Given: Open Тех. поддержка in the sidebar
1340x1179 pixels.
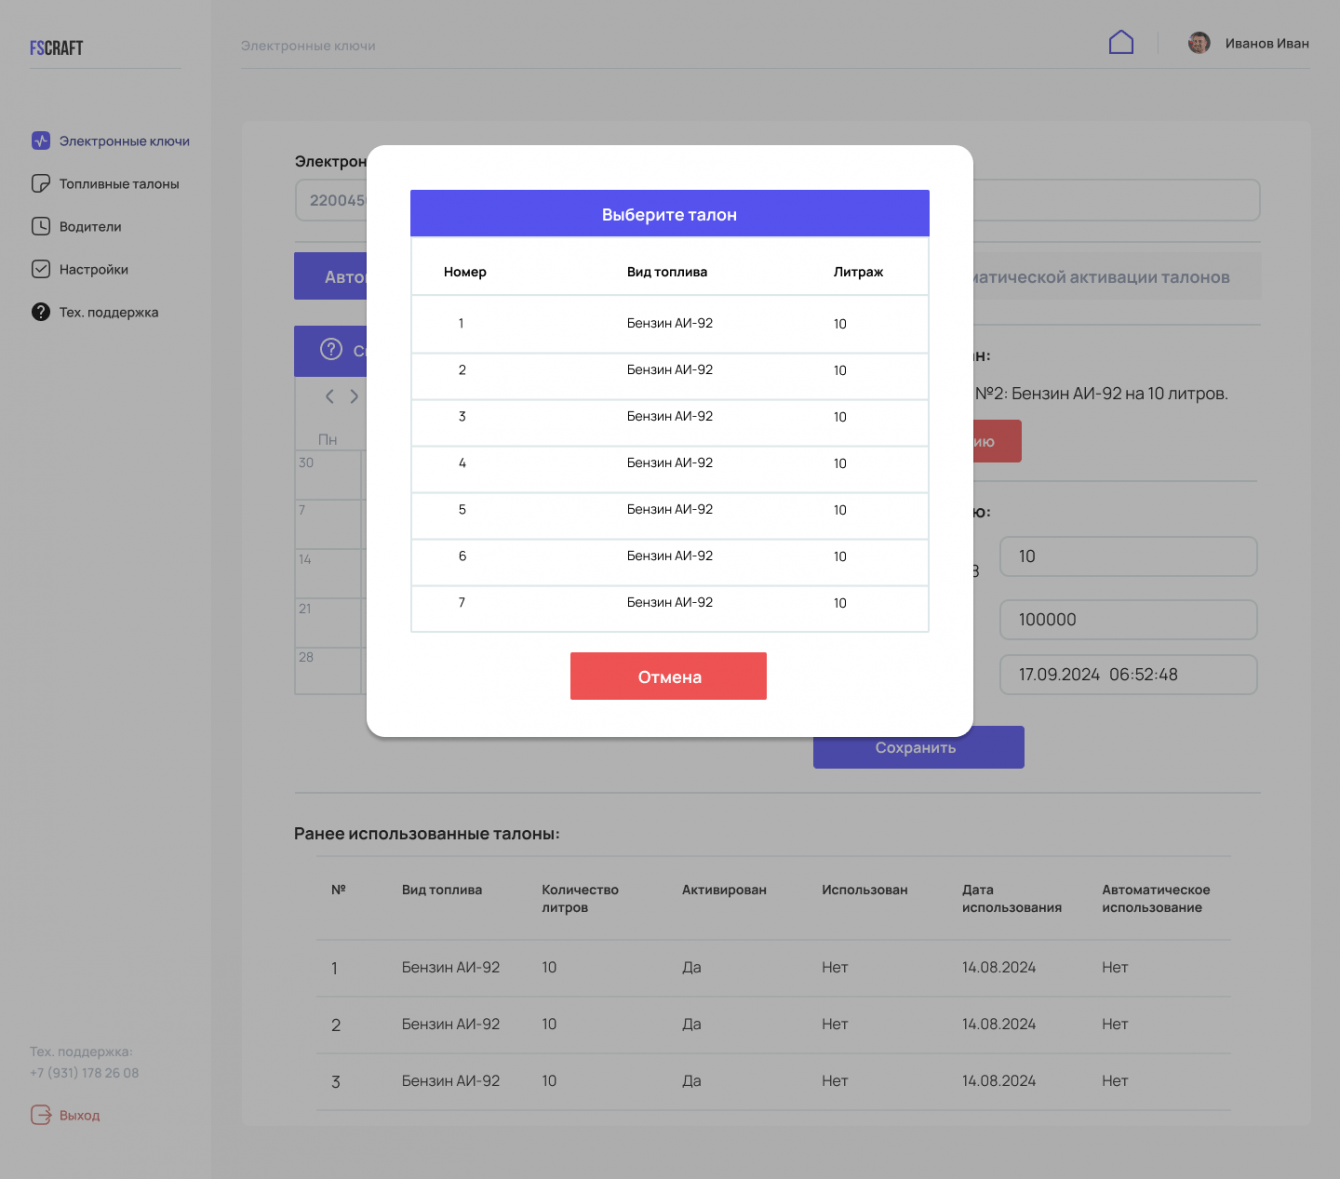Looking at the screenshot, I should tap(108, 313).
